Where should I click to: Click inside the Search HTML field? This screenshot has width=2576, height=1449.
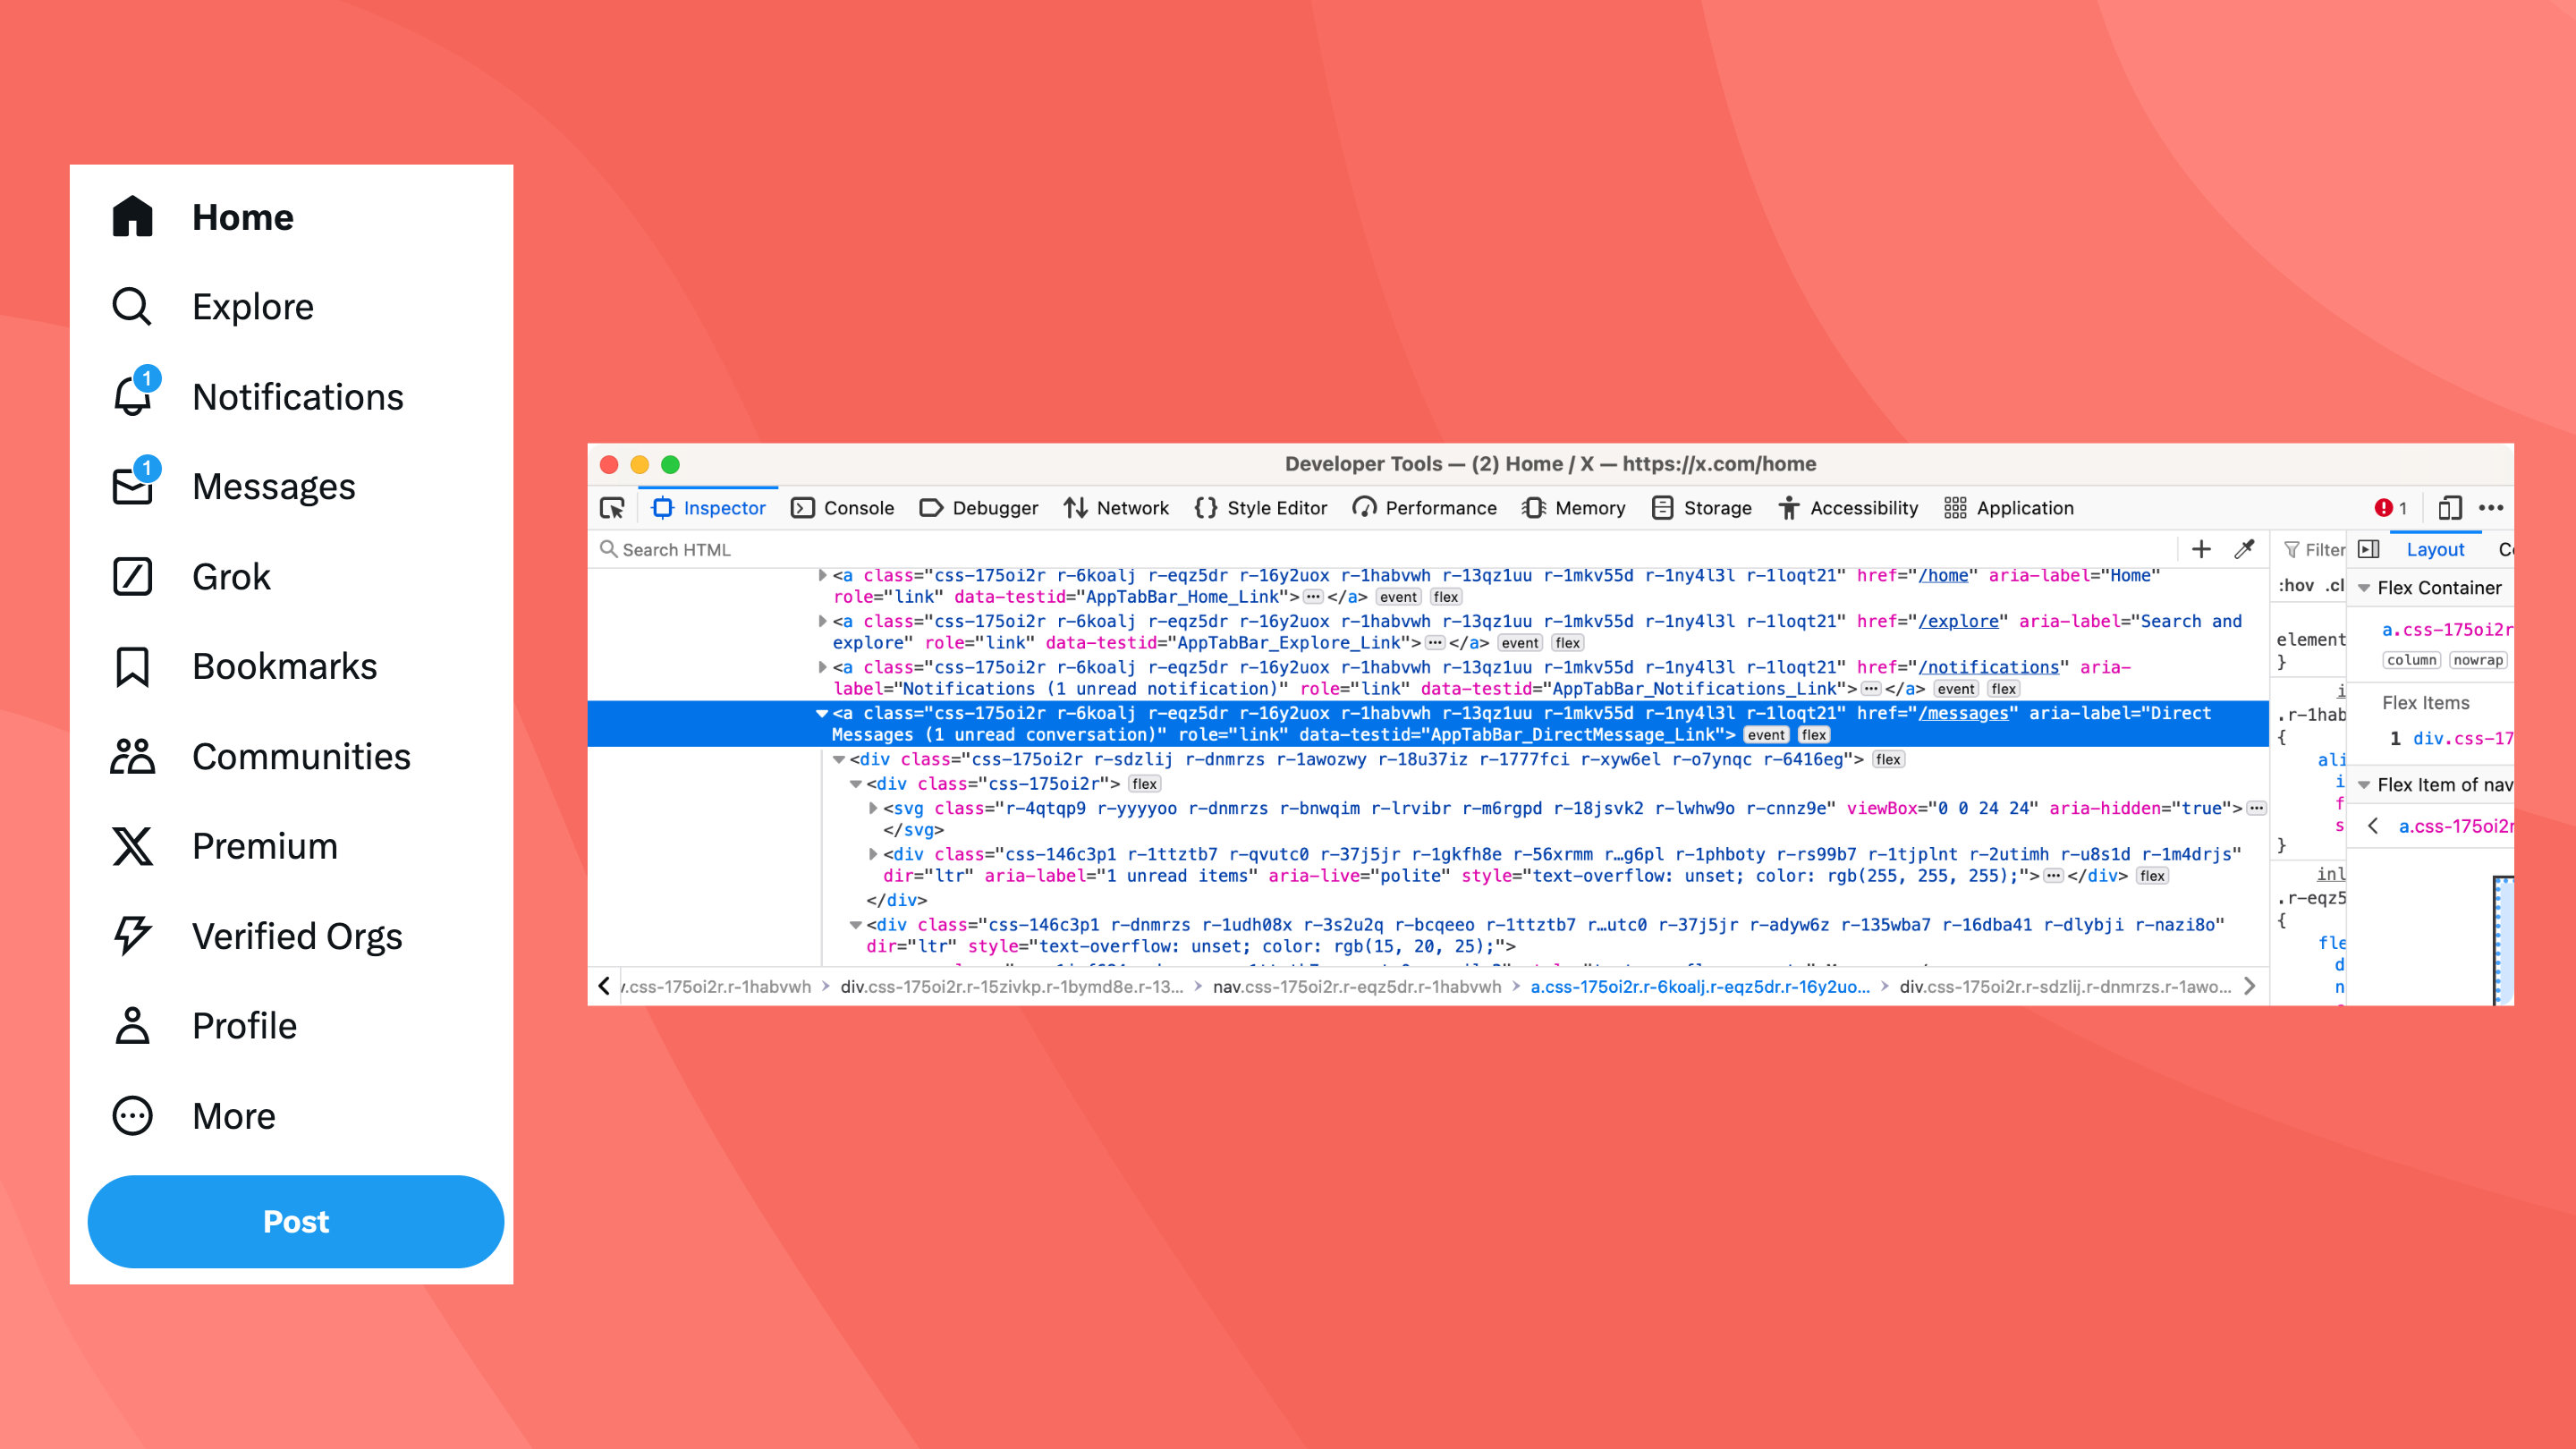point(700,549)
